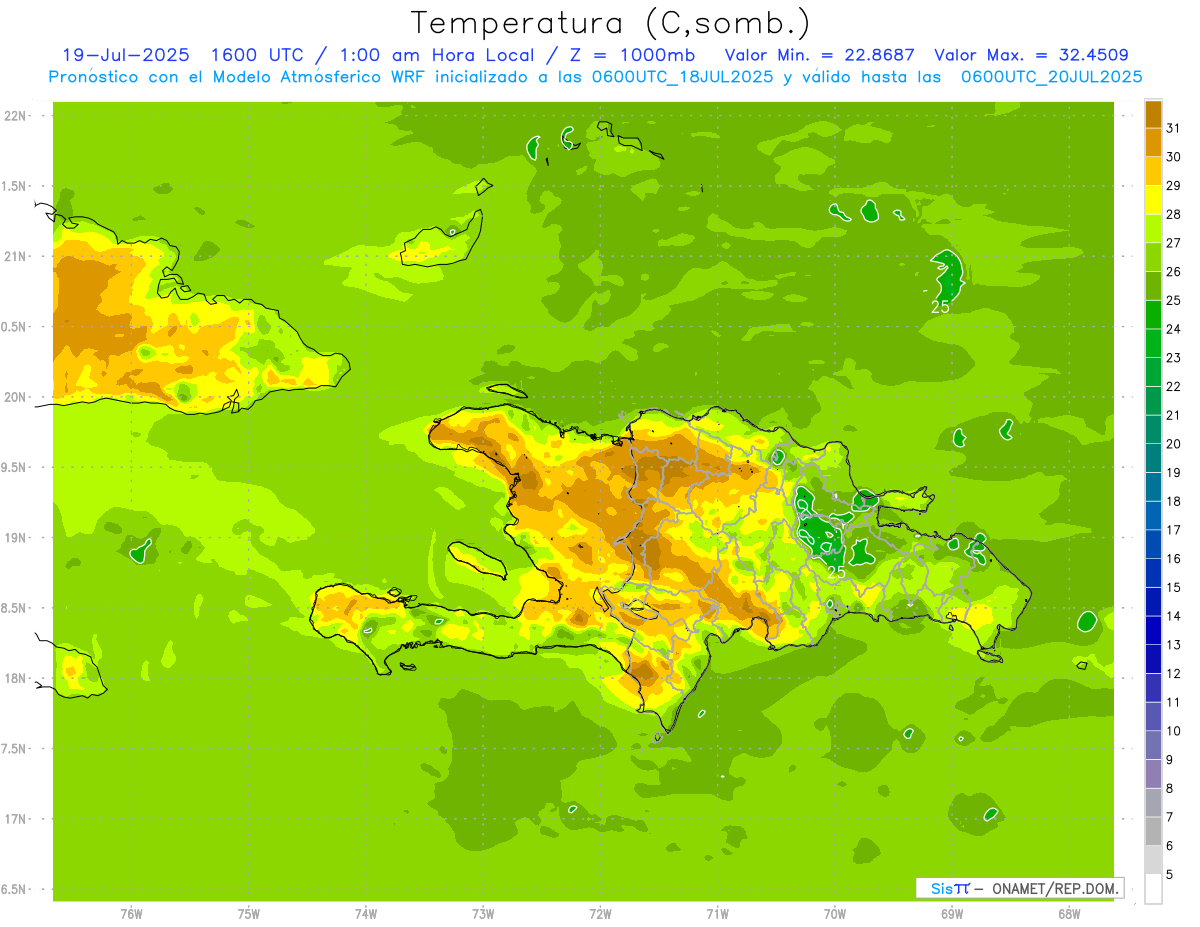Viewport: 1200px width, 927px height.
Task: Click the "Valor Min. = 22.8687" value
Action: coord(820,55)
